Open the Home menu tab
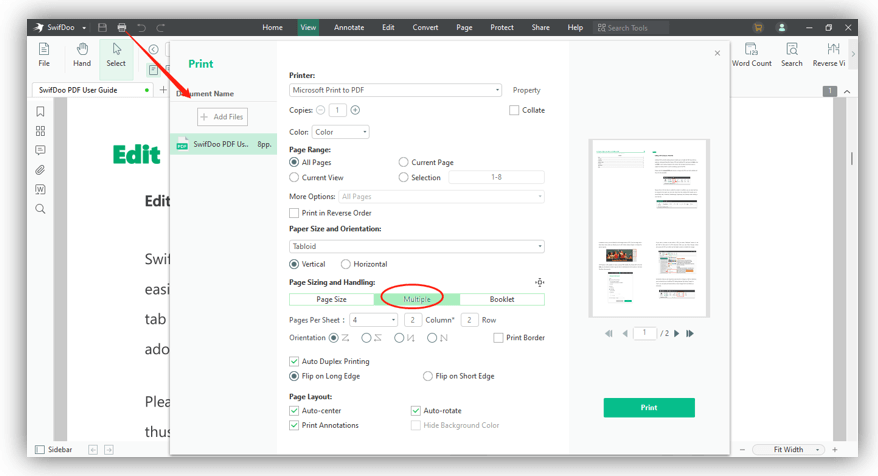Screen dimensions: 878x476 pyautogui.click(x=272, y=27)
